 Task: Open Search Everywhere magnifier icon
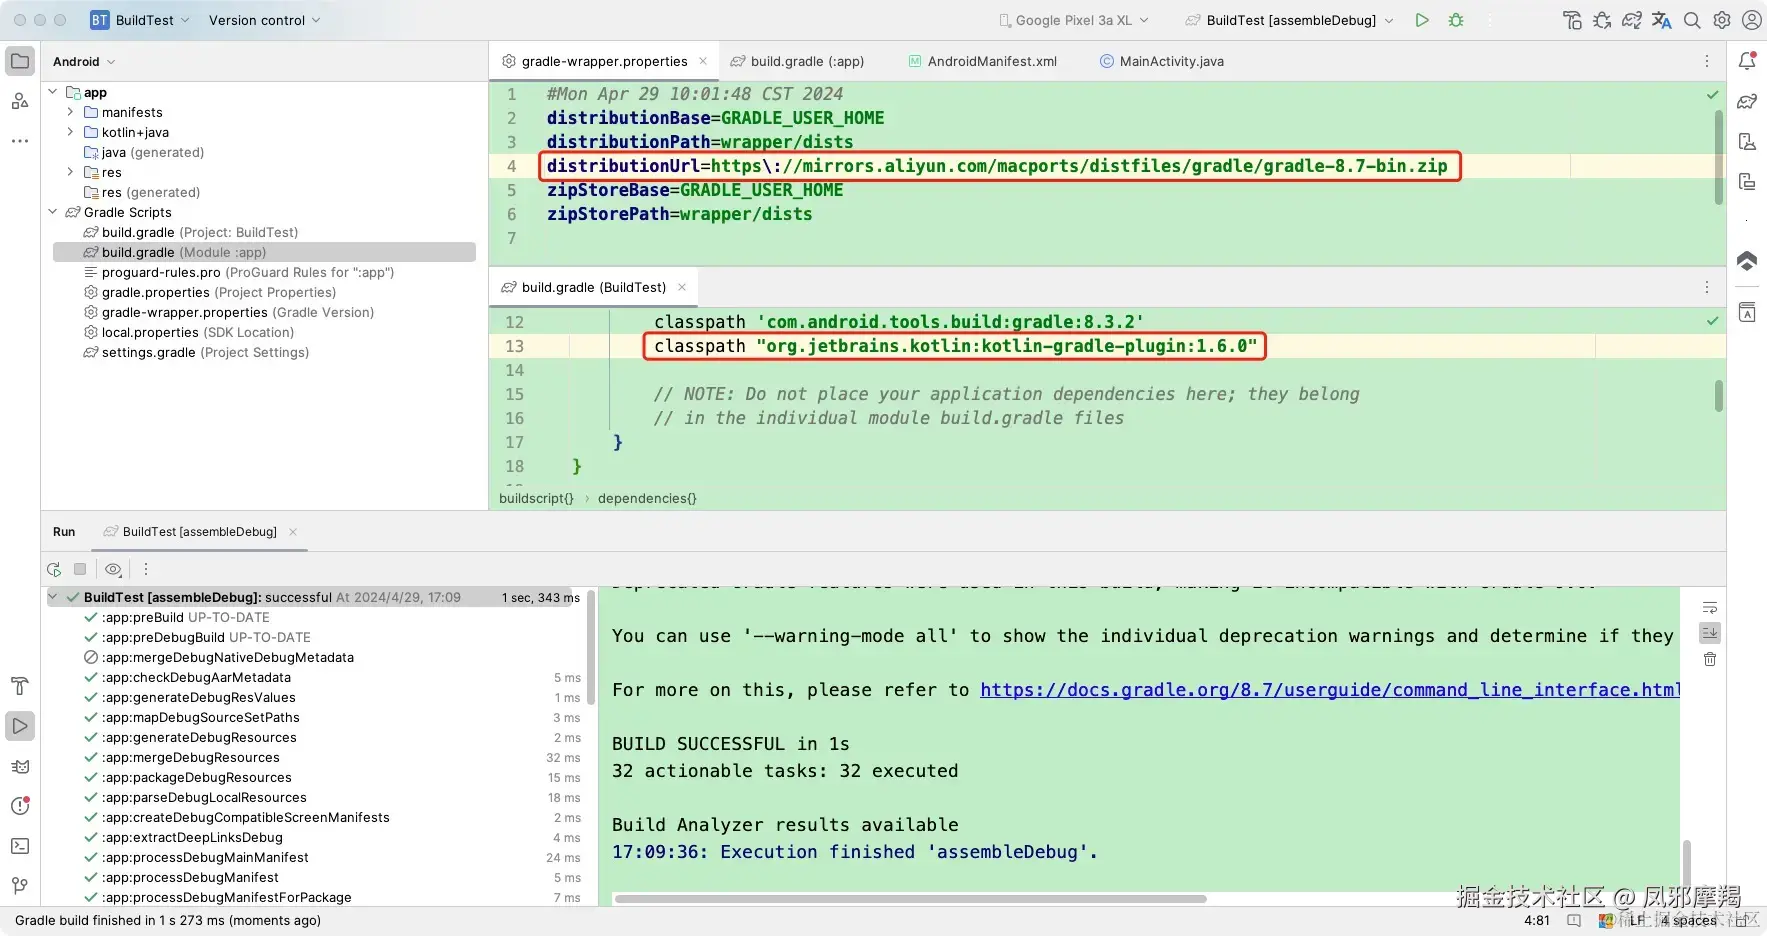[1692, 20]
